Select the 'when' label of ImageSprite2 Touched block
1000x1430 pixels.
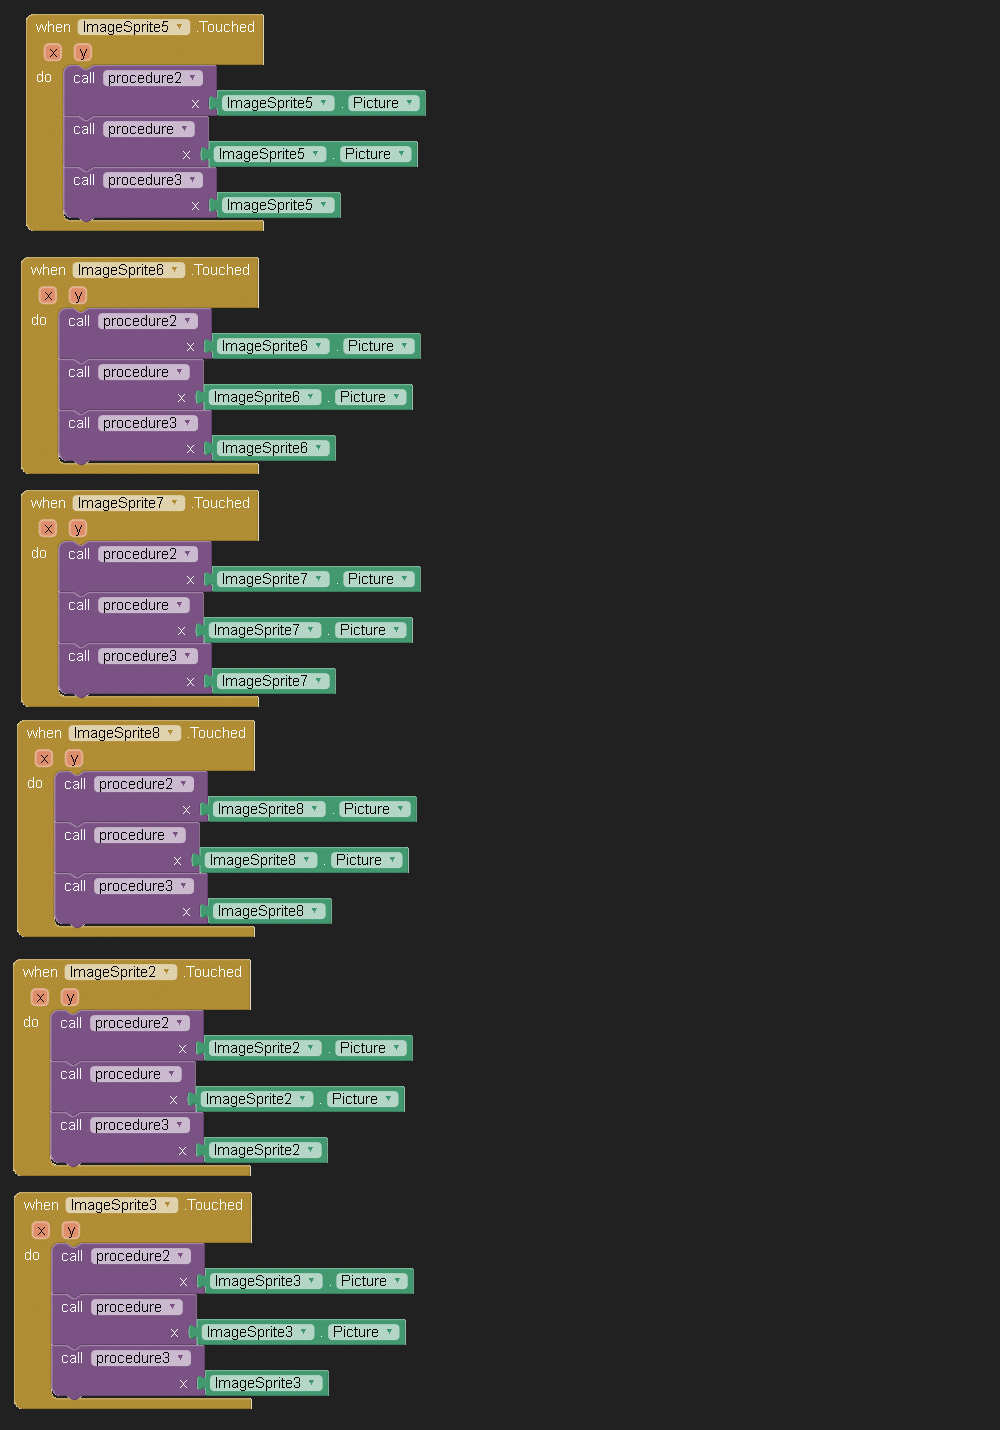tap(40, 972)
